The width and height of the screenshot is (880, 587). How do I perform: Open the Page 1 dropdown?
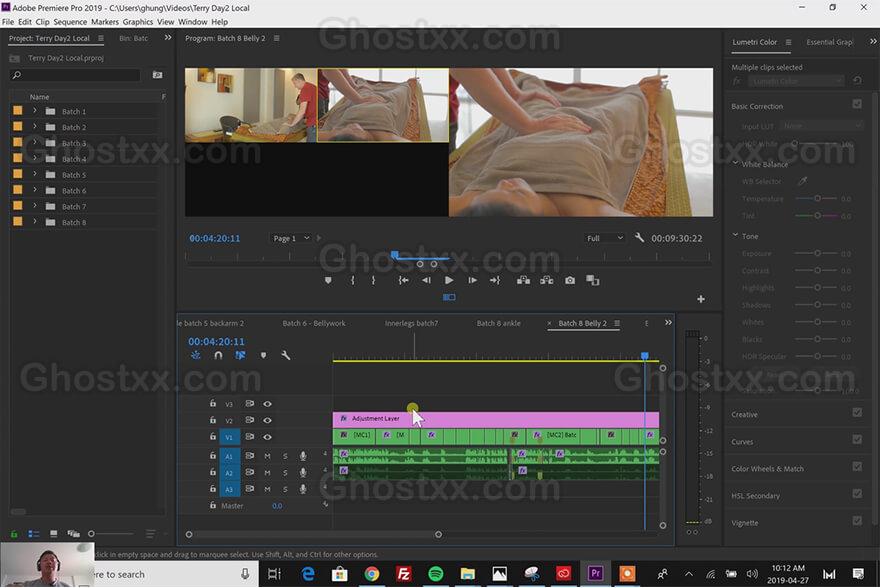coord(290,238)
